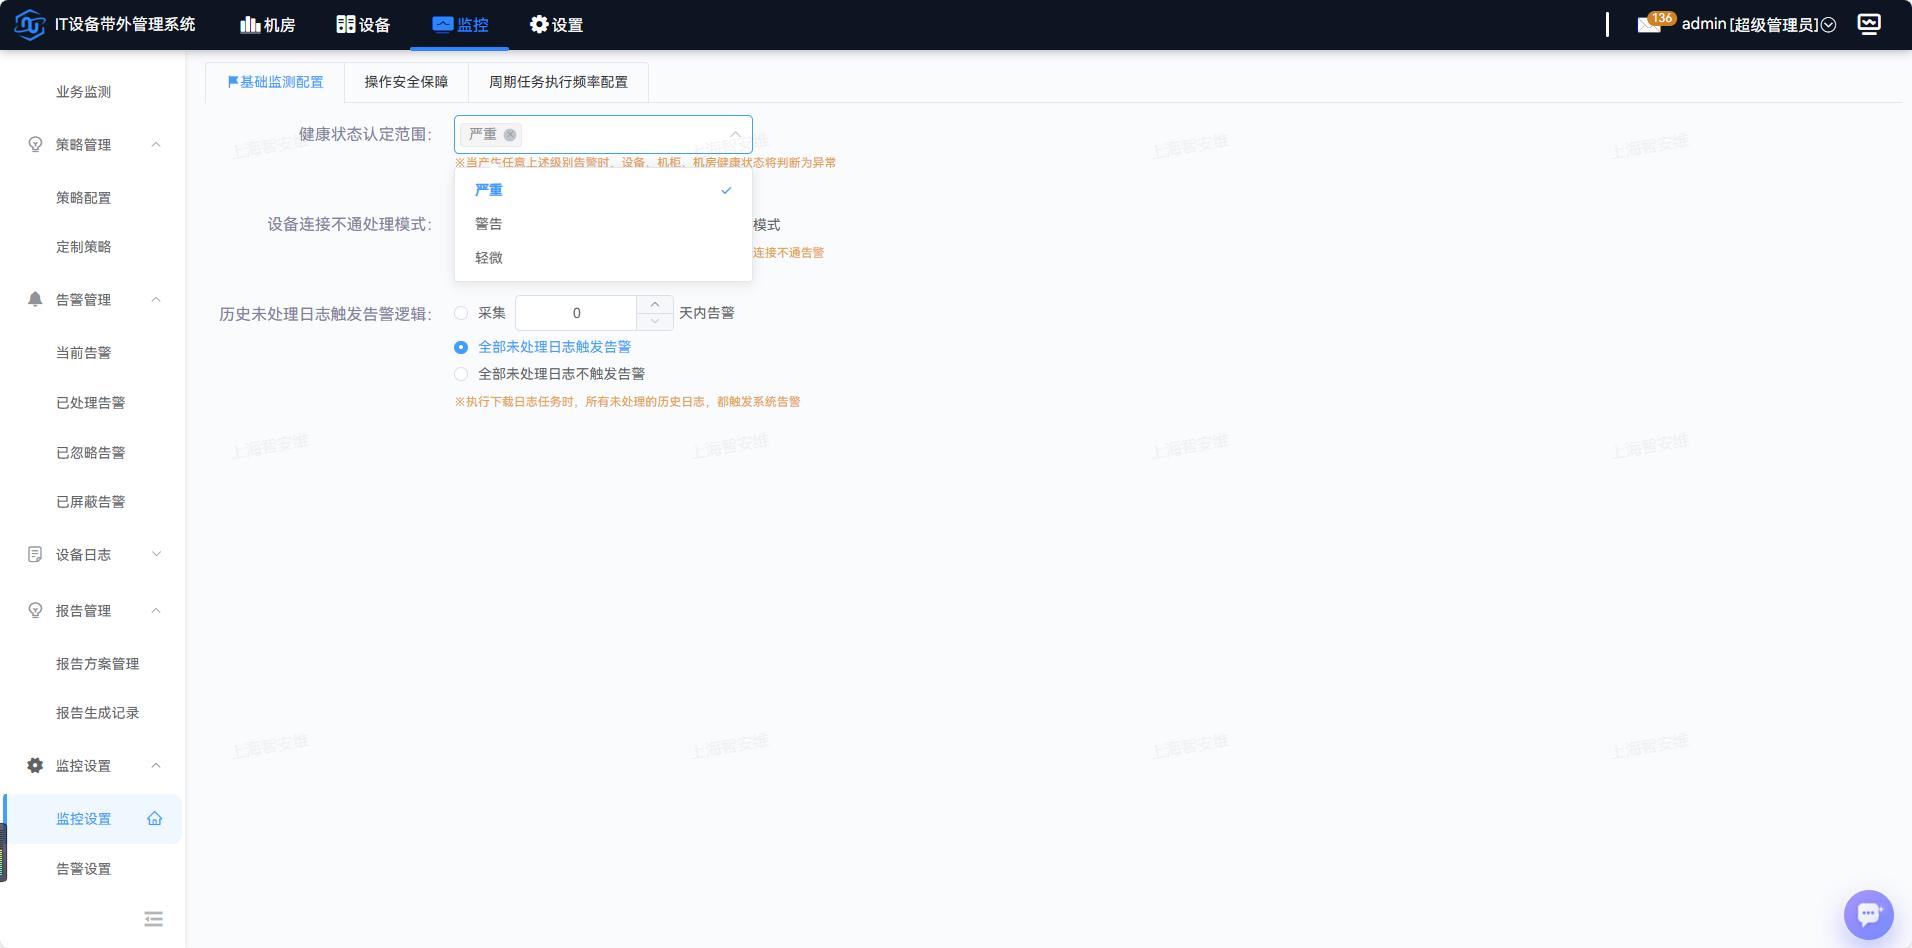
Task: Collapse sidebar using the bottom menu icon
Action: [x=153, y=919]
